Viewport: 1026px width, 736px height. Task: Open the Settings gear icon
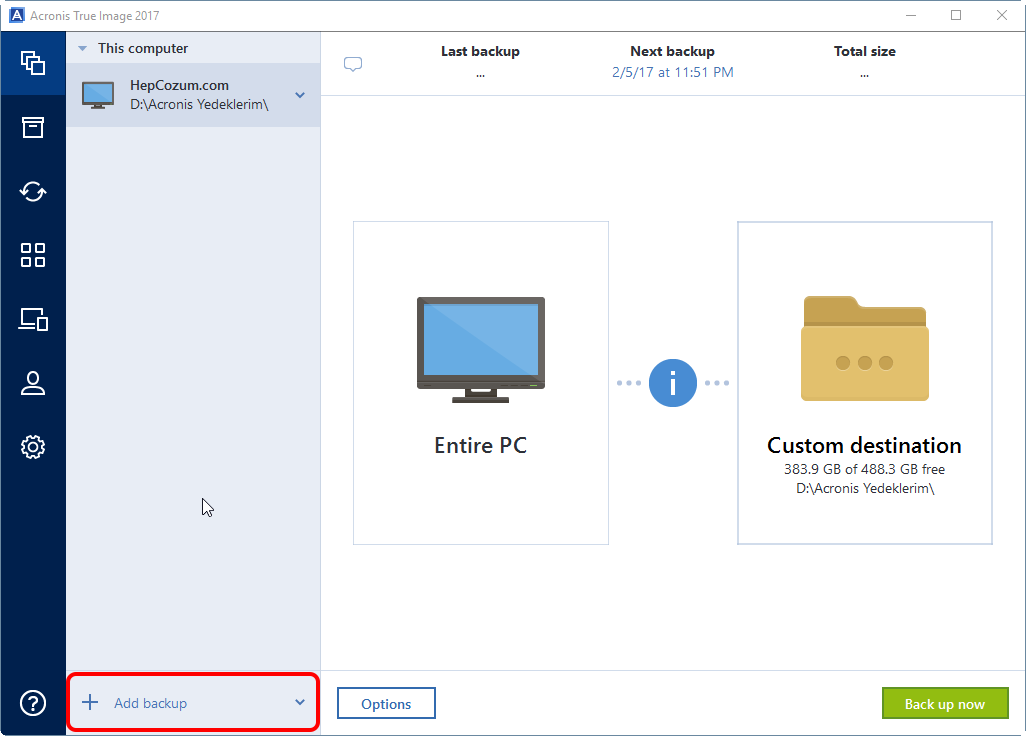pos(33,447)
